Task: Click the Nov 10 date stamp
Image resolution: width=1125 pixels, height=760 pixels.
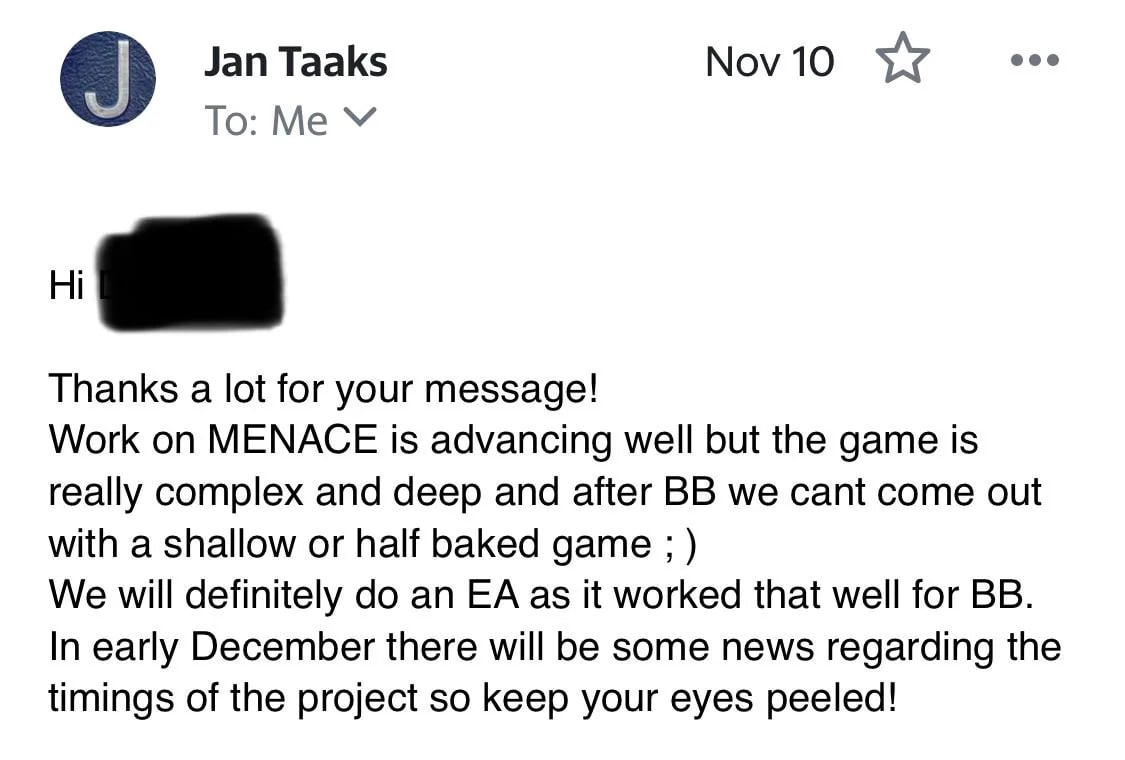Action: pyautogui.click(x=768, y=62)
